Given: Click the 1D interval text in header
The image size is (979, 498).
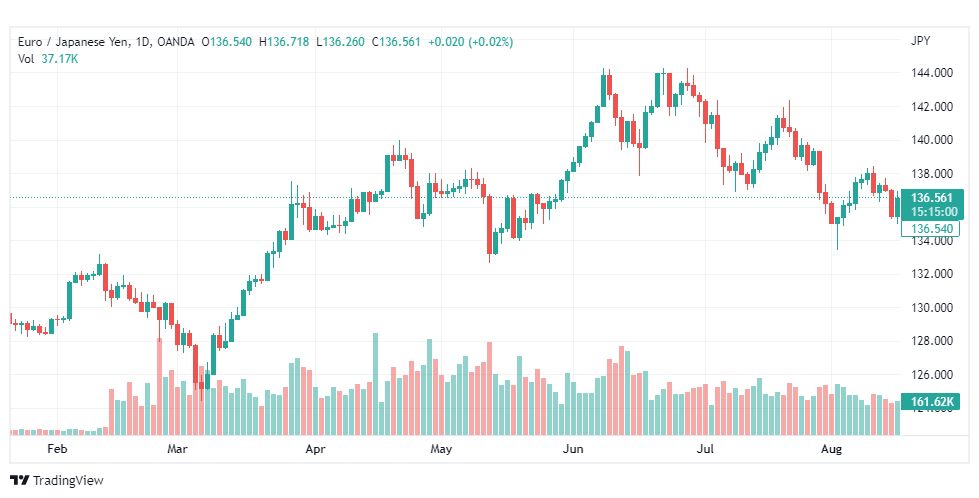Looking at the screenshot, I should pos(142,42).
